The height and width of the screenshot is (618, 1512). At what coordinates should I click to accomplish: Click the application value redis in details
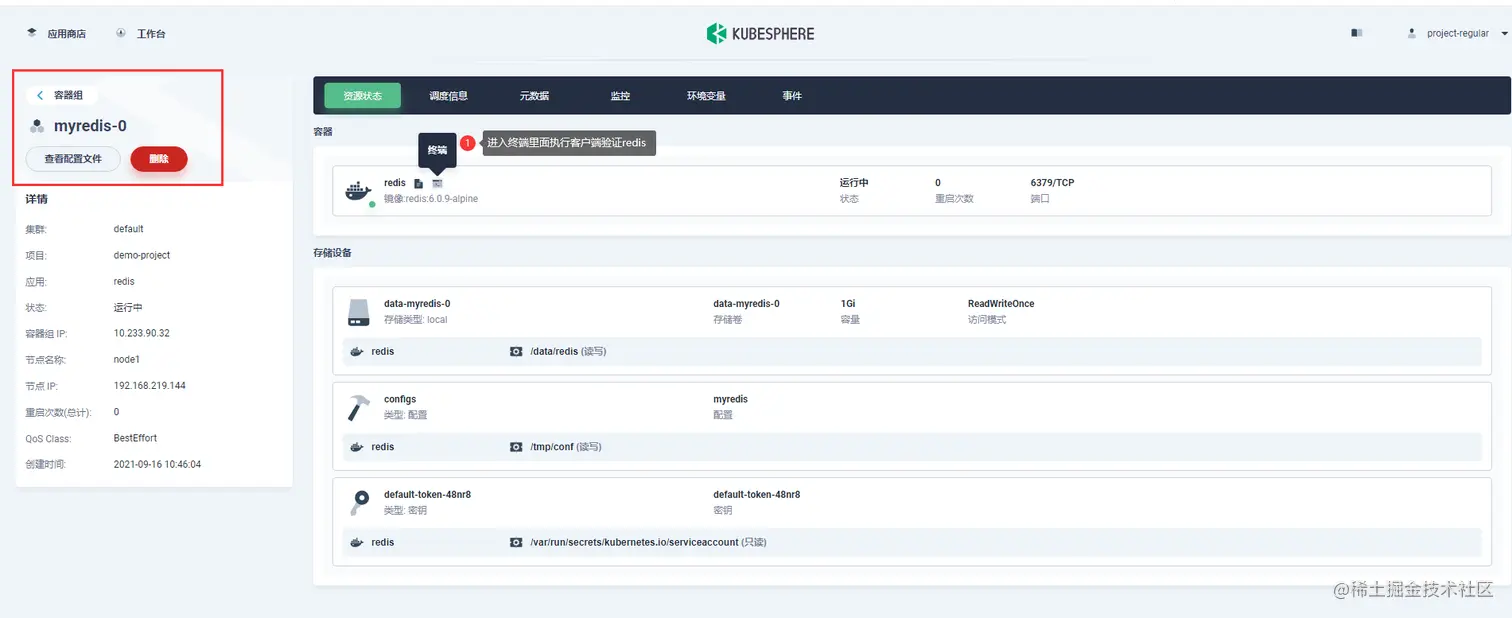coord(124,281)
